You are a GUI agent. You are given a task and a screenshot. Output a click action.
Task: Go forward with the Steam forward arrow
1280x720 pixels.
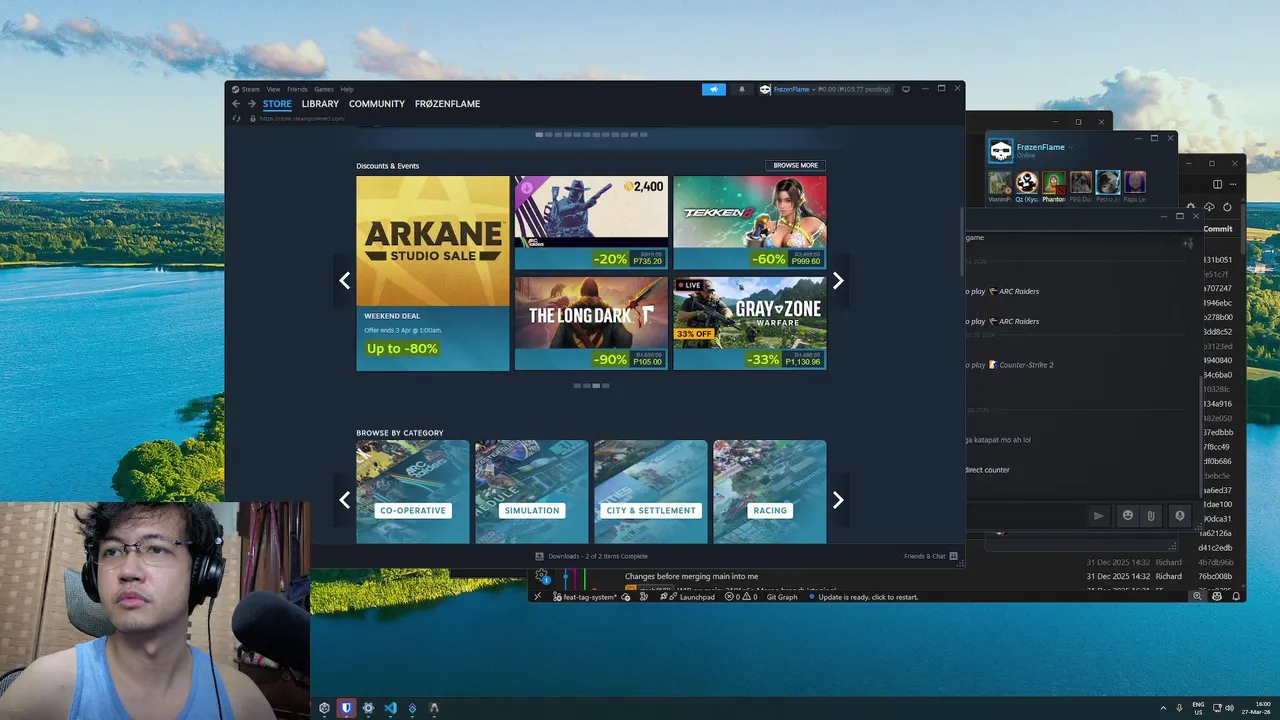pyautogui.click(x=252, y=104)
